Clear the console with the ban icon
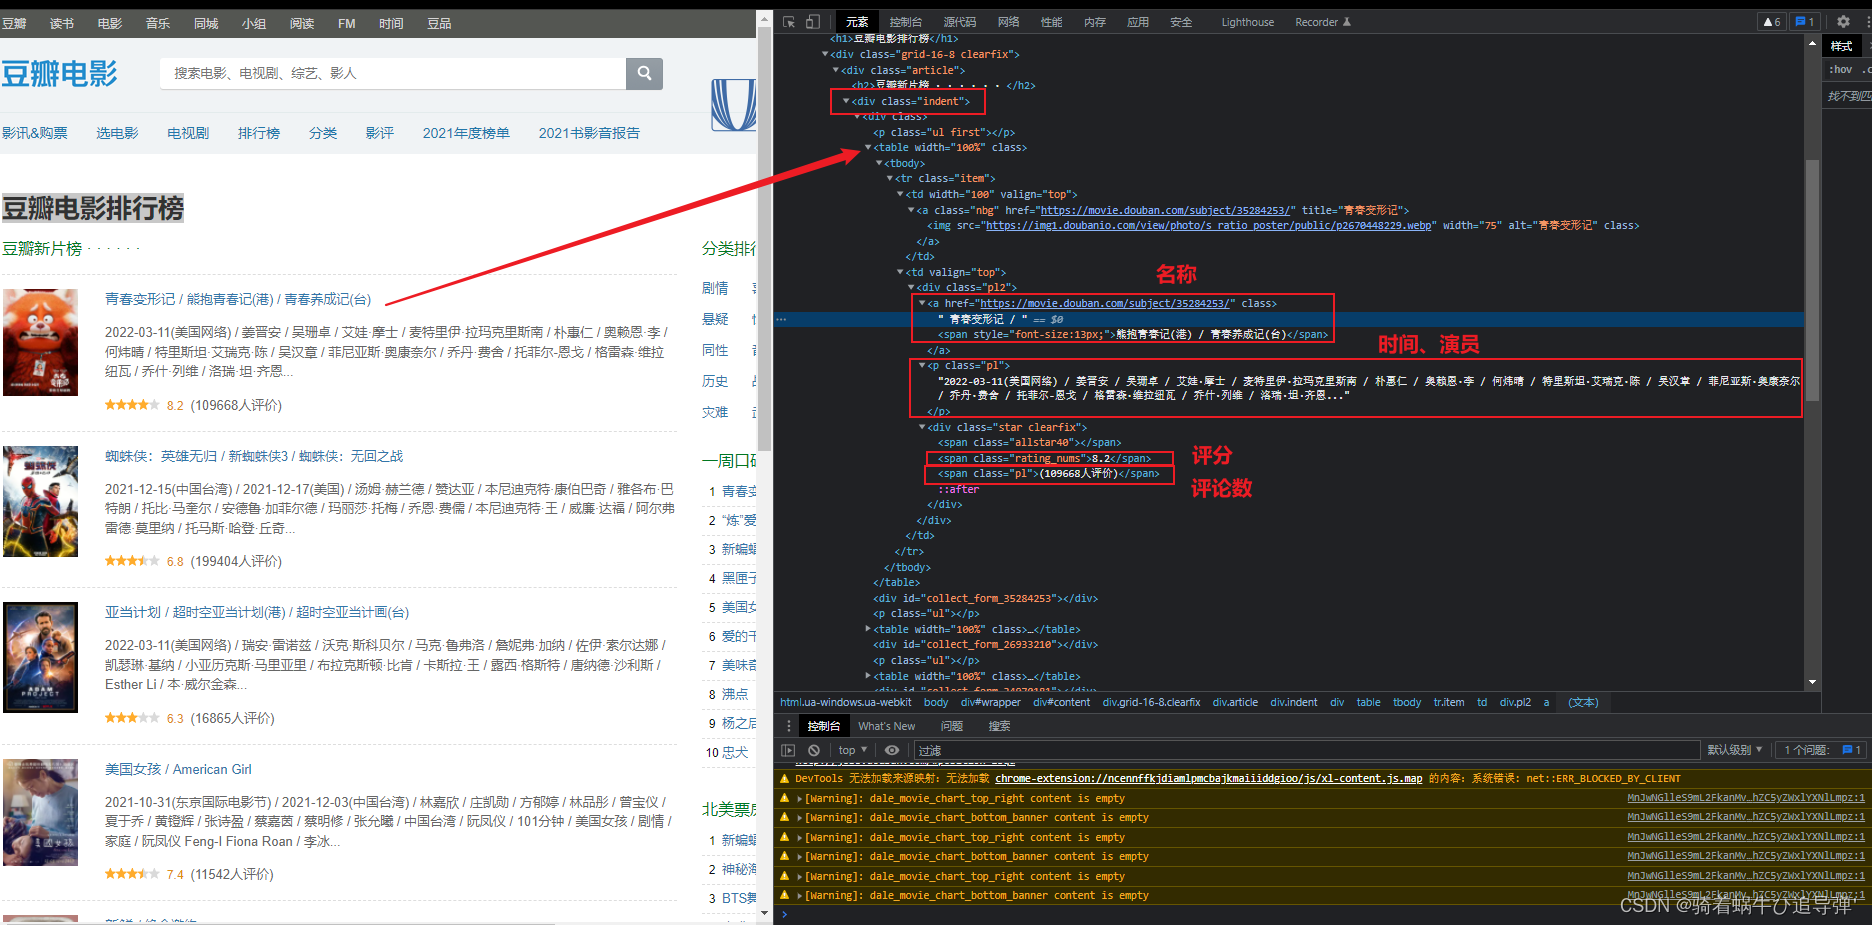Screen dimensions: 1872x925 [814, 750]
